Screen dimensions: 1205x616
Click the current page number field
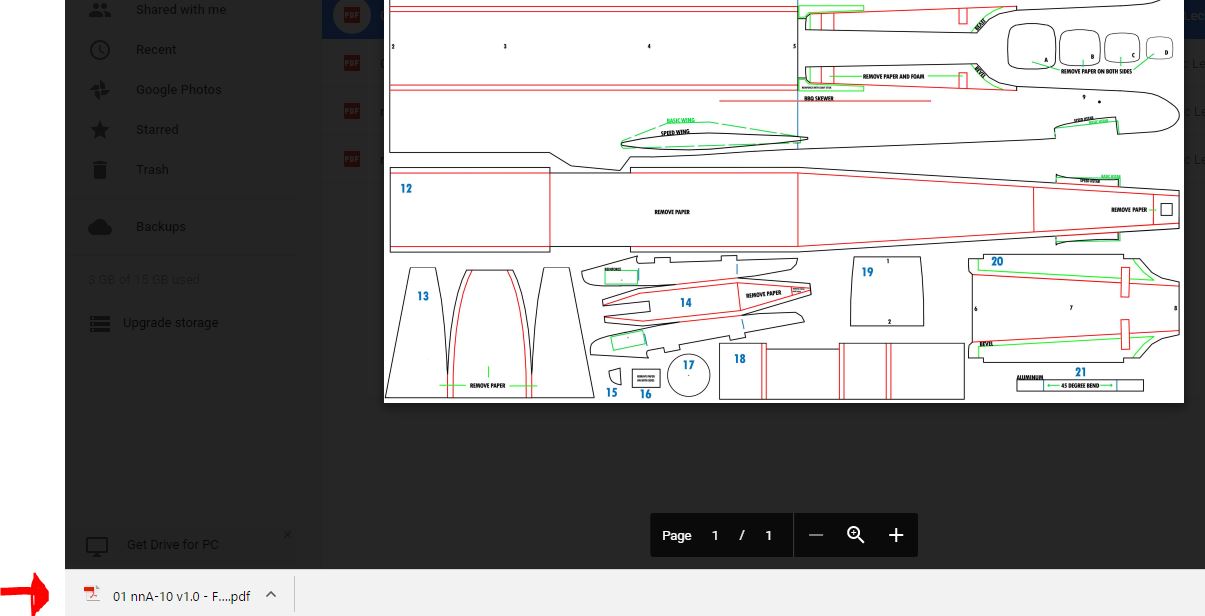(715, 535)
